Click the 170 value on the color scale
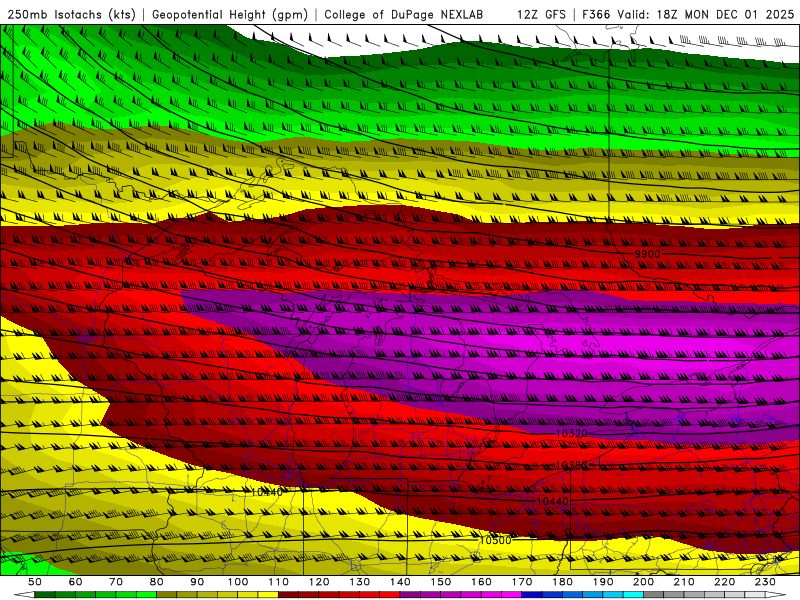 (x=522, y=582)
